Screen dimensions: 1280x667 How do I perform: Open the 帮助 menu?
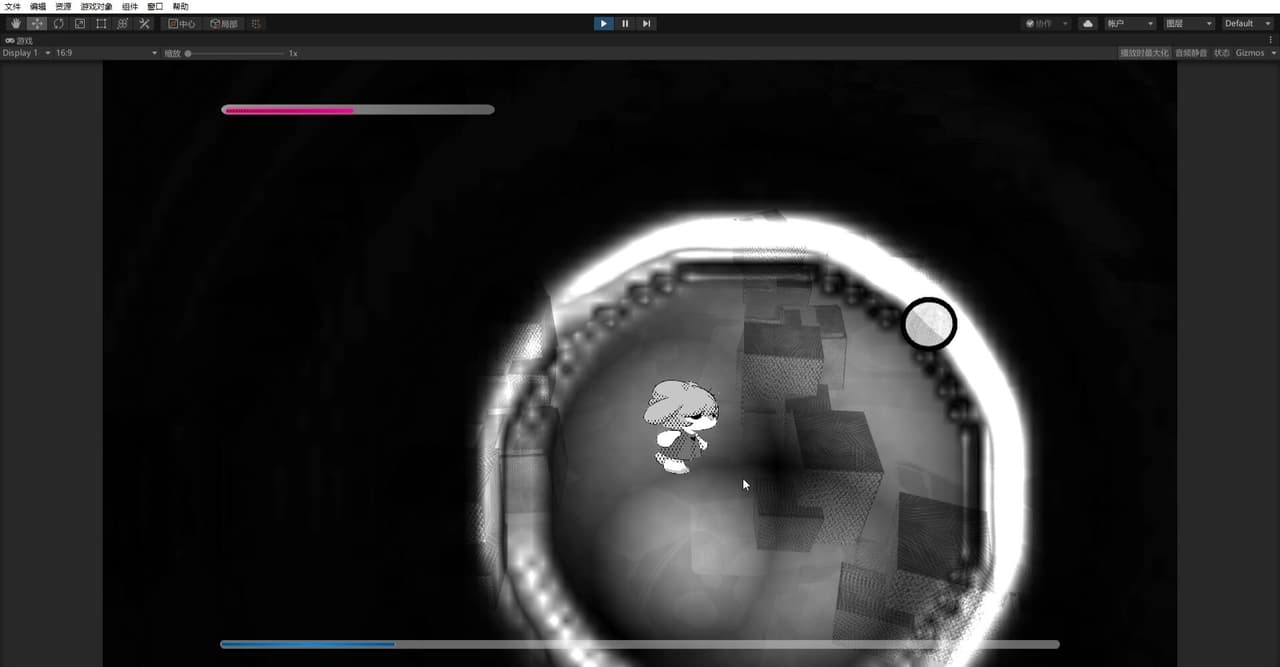180,6
